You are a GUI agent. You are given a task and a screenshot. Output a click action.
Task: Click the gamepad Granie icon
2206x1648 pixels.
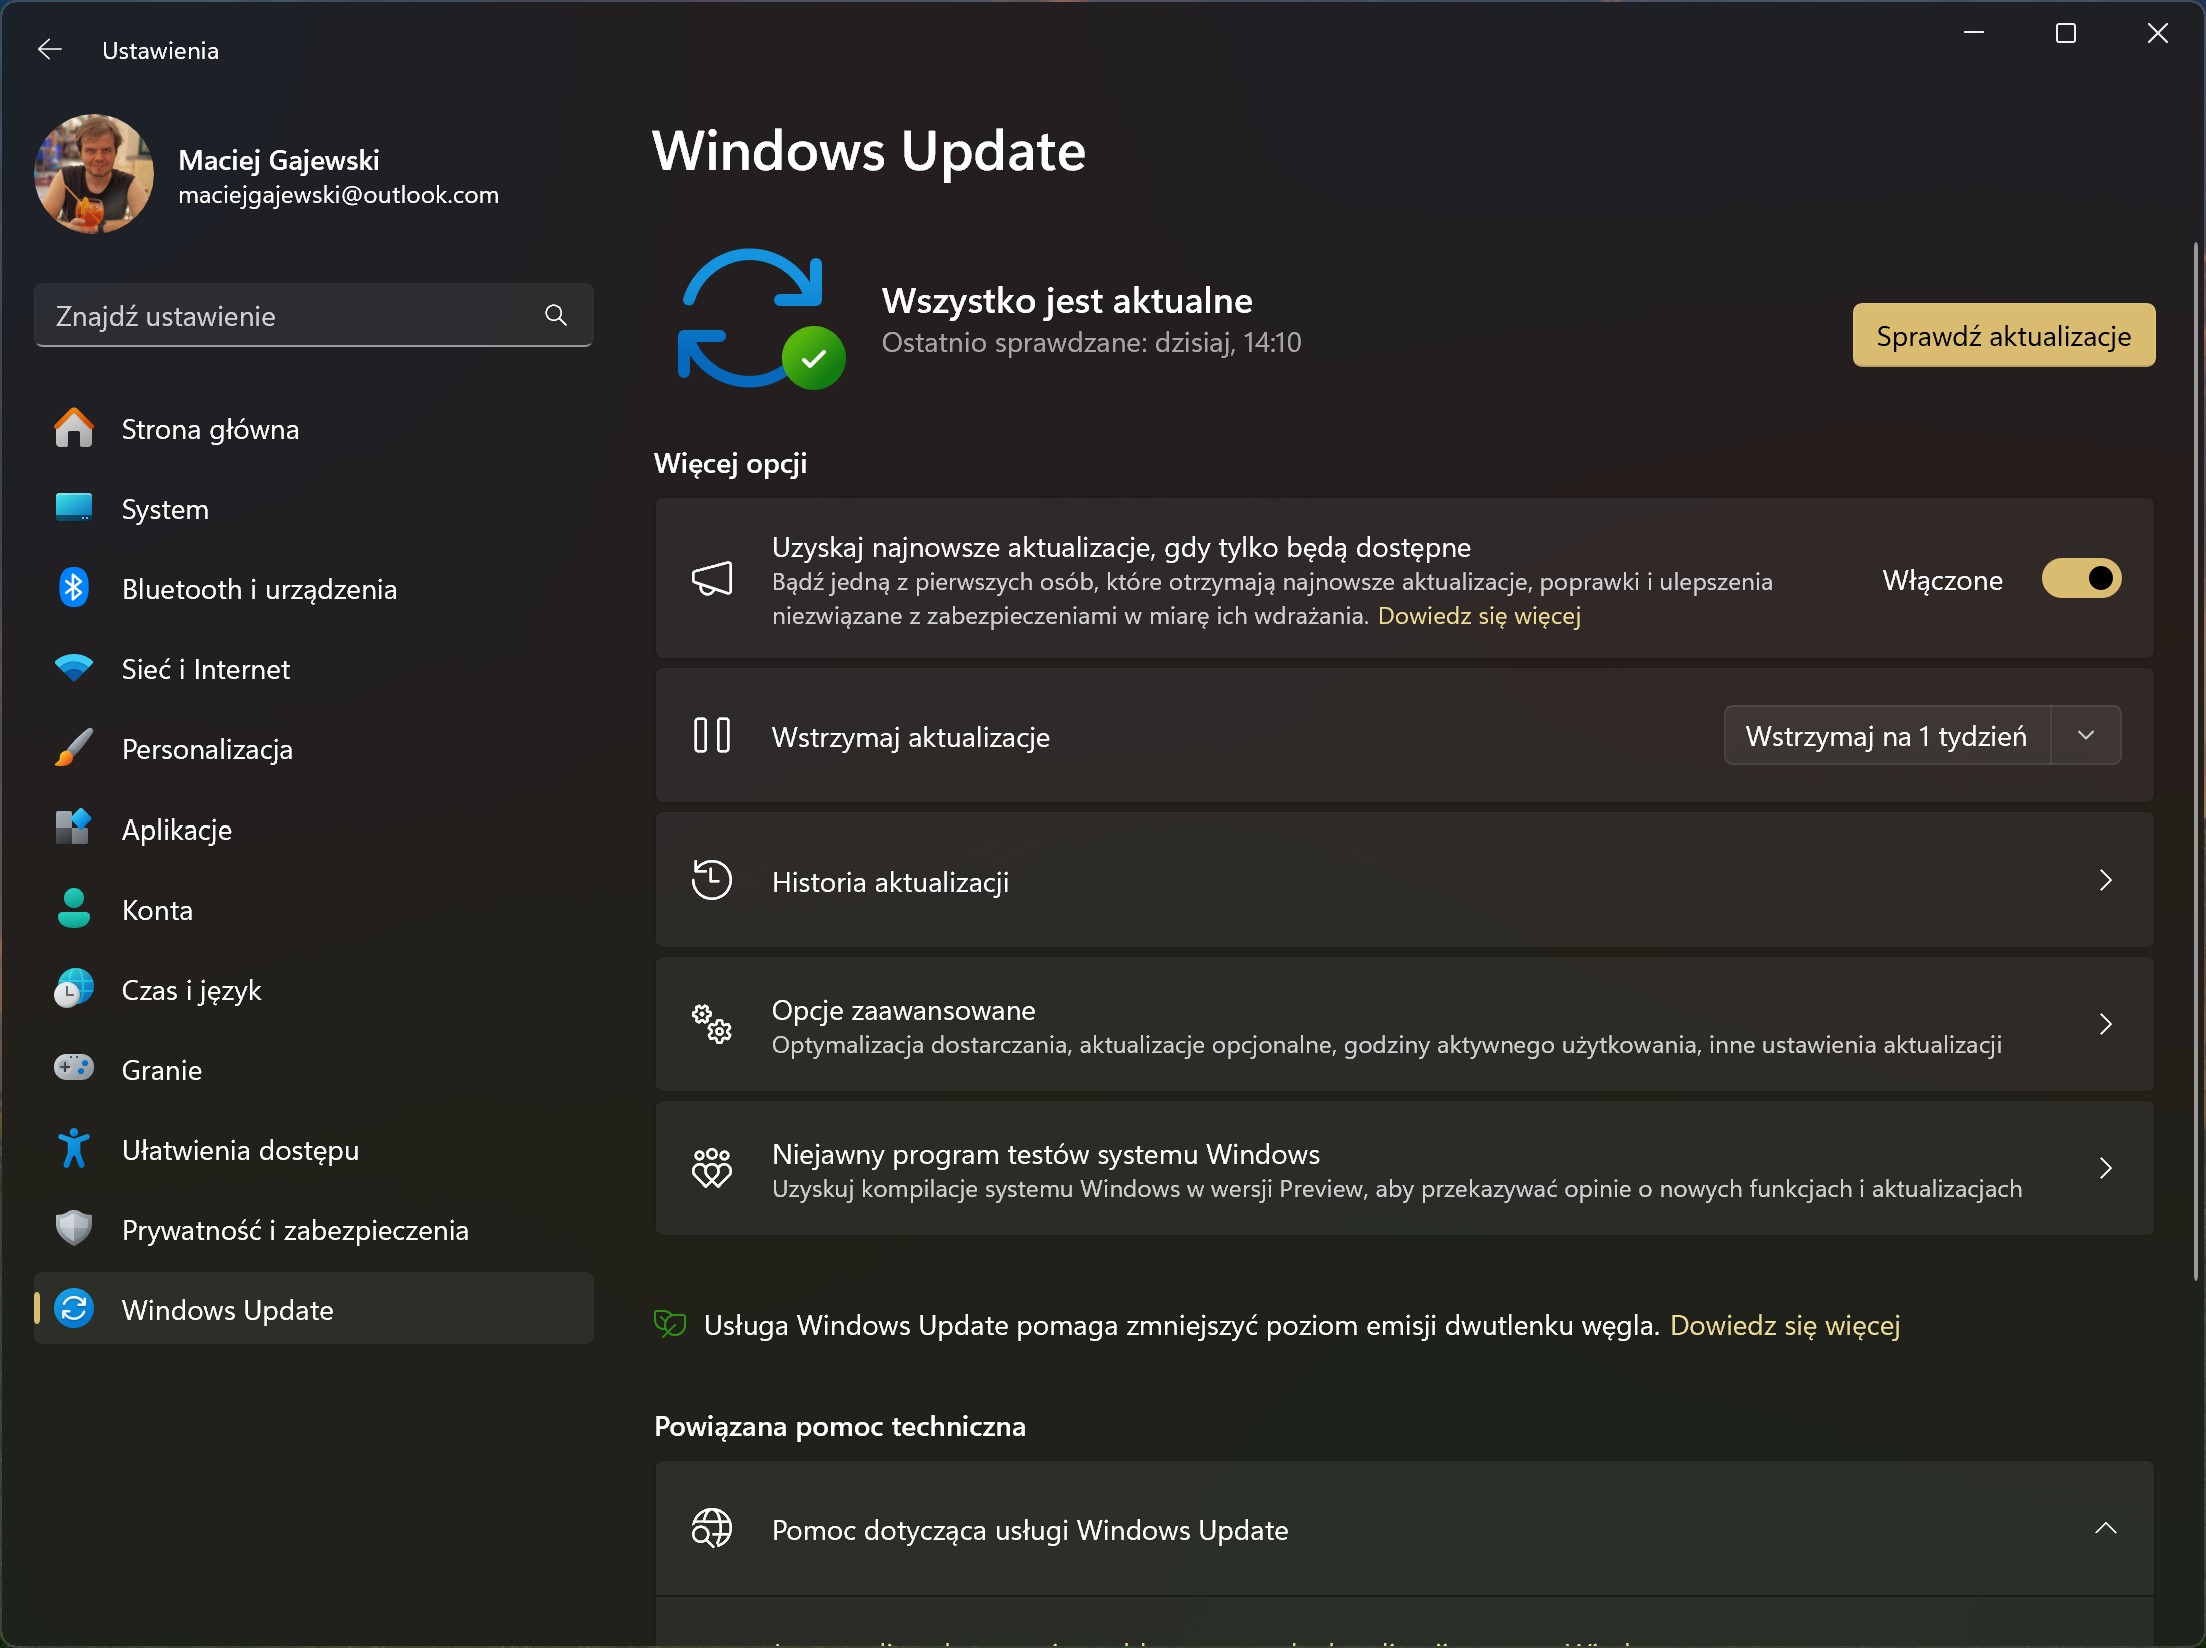click(74, 1068)
